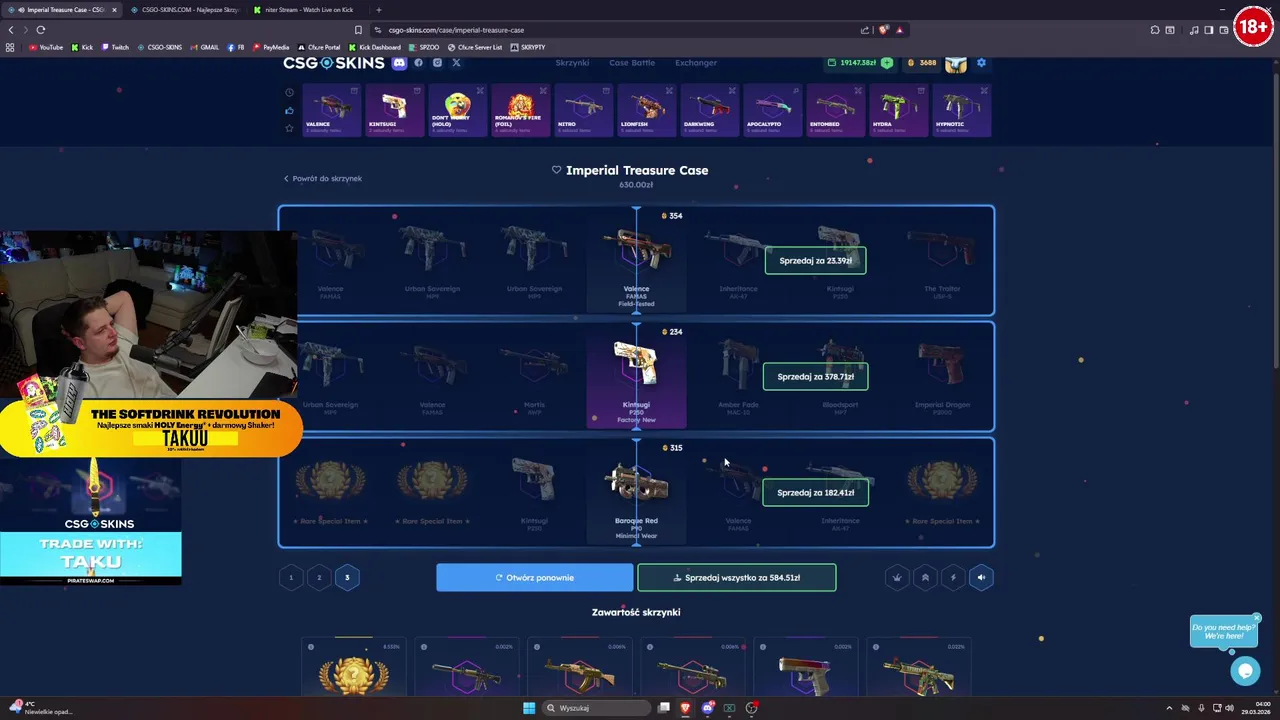The height and width of the screenshot is (720, 1280).
Task: Click browser back arrow
Action: (11, 30)
